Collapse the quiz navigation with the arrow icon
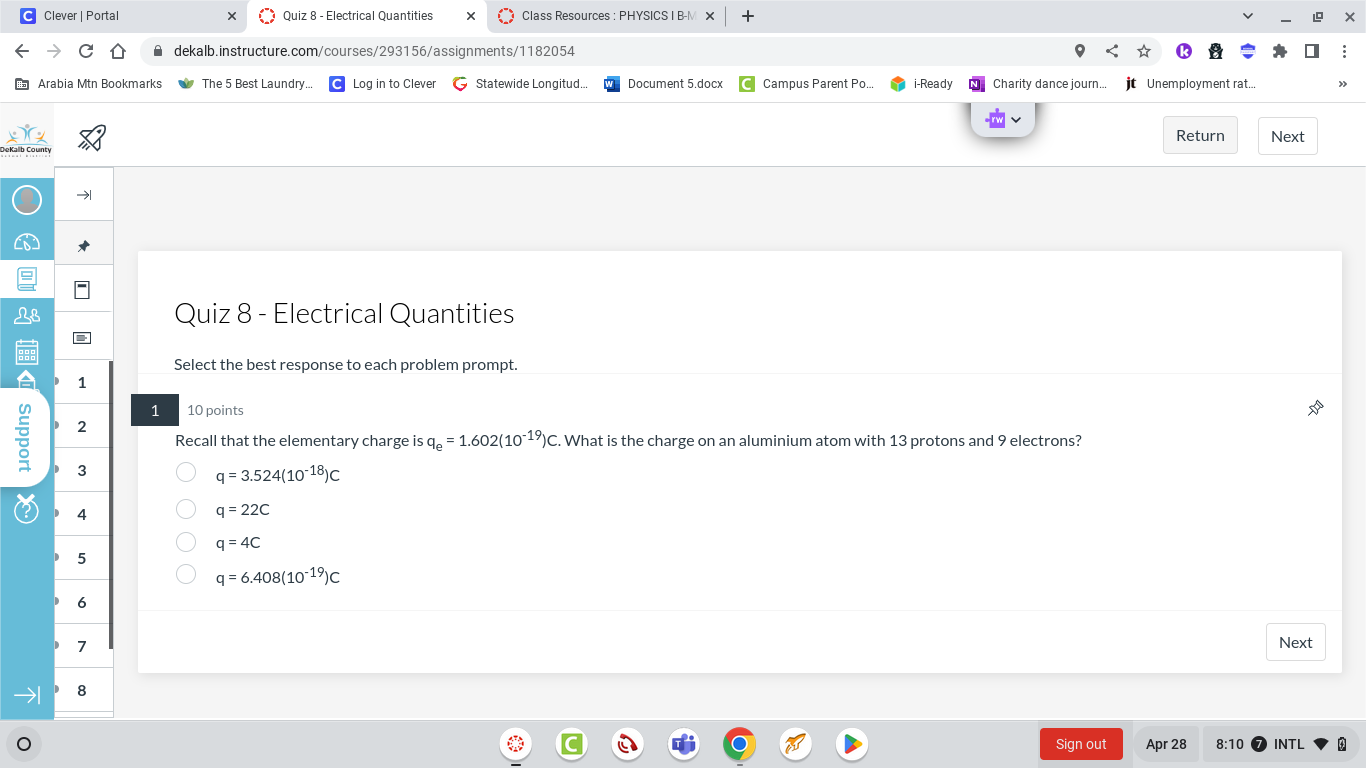The width and height of the screenshot is (1366, 768). point(84,193)
